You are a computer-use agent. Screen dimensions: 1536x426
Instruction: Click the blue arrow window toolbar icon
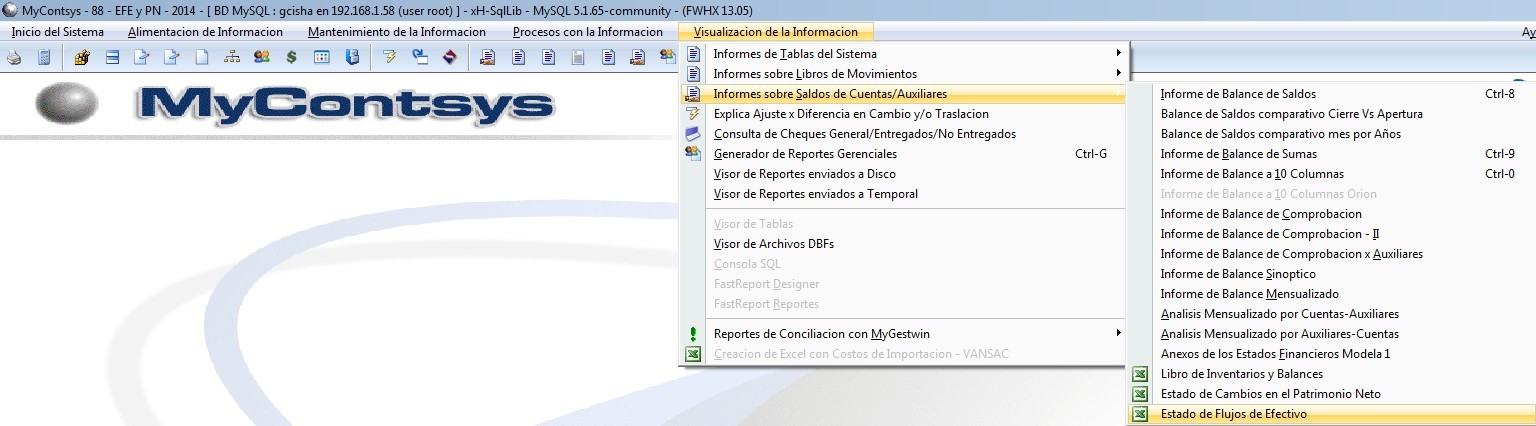pos(420,57)
